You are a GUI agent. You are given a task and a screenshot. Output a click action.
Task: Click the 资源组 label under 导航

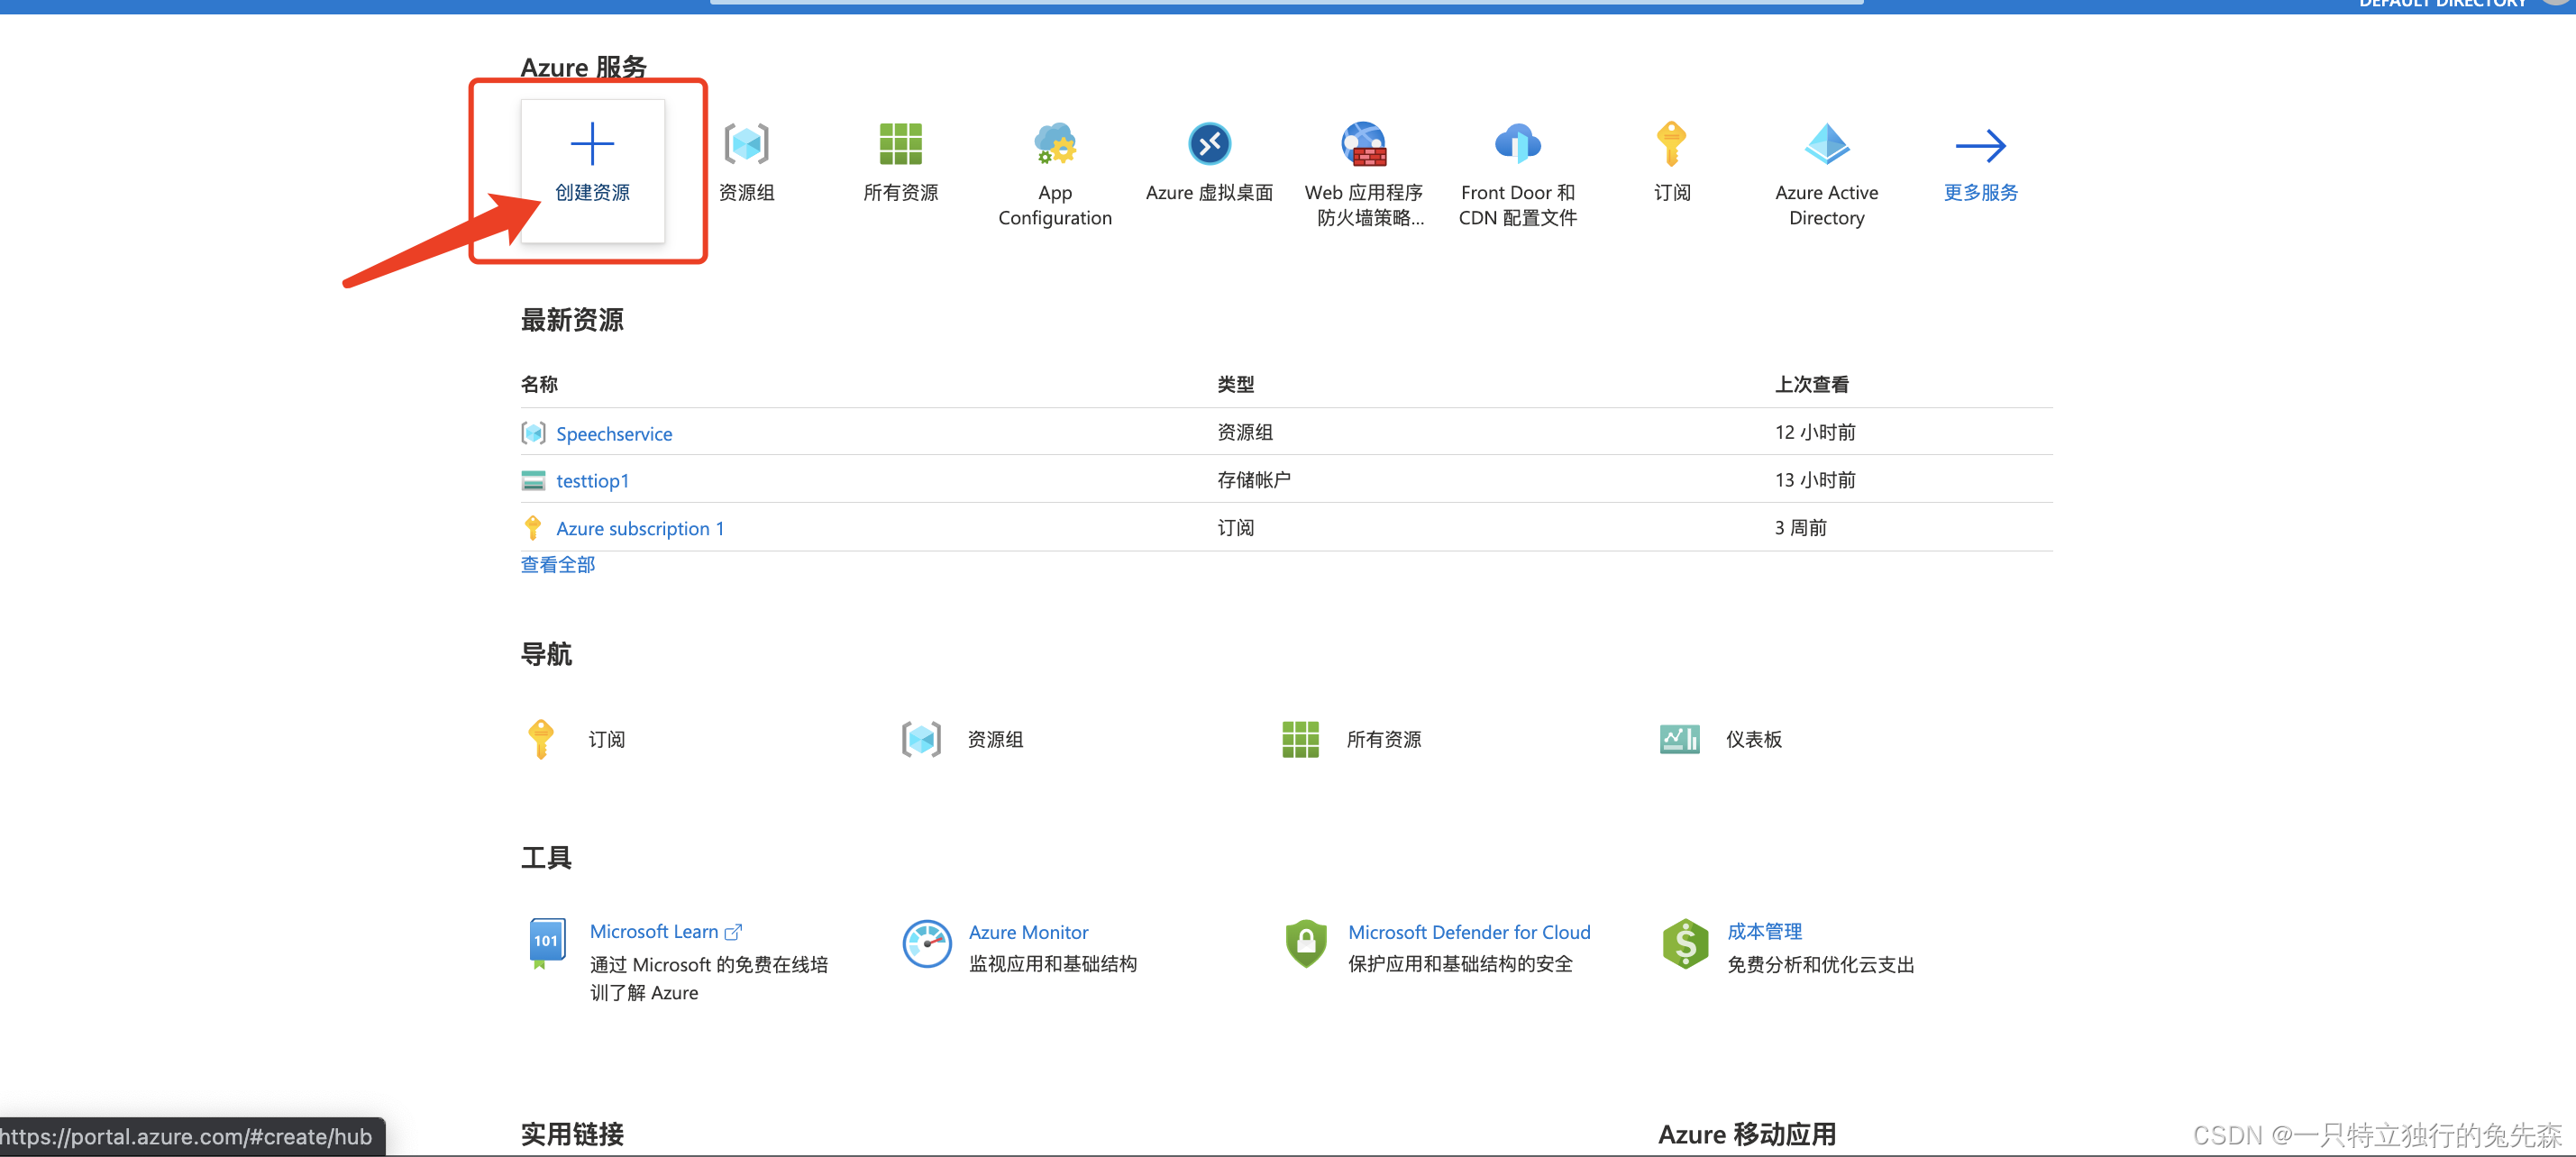[995, 739]
